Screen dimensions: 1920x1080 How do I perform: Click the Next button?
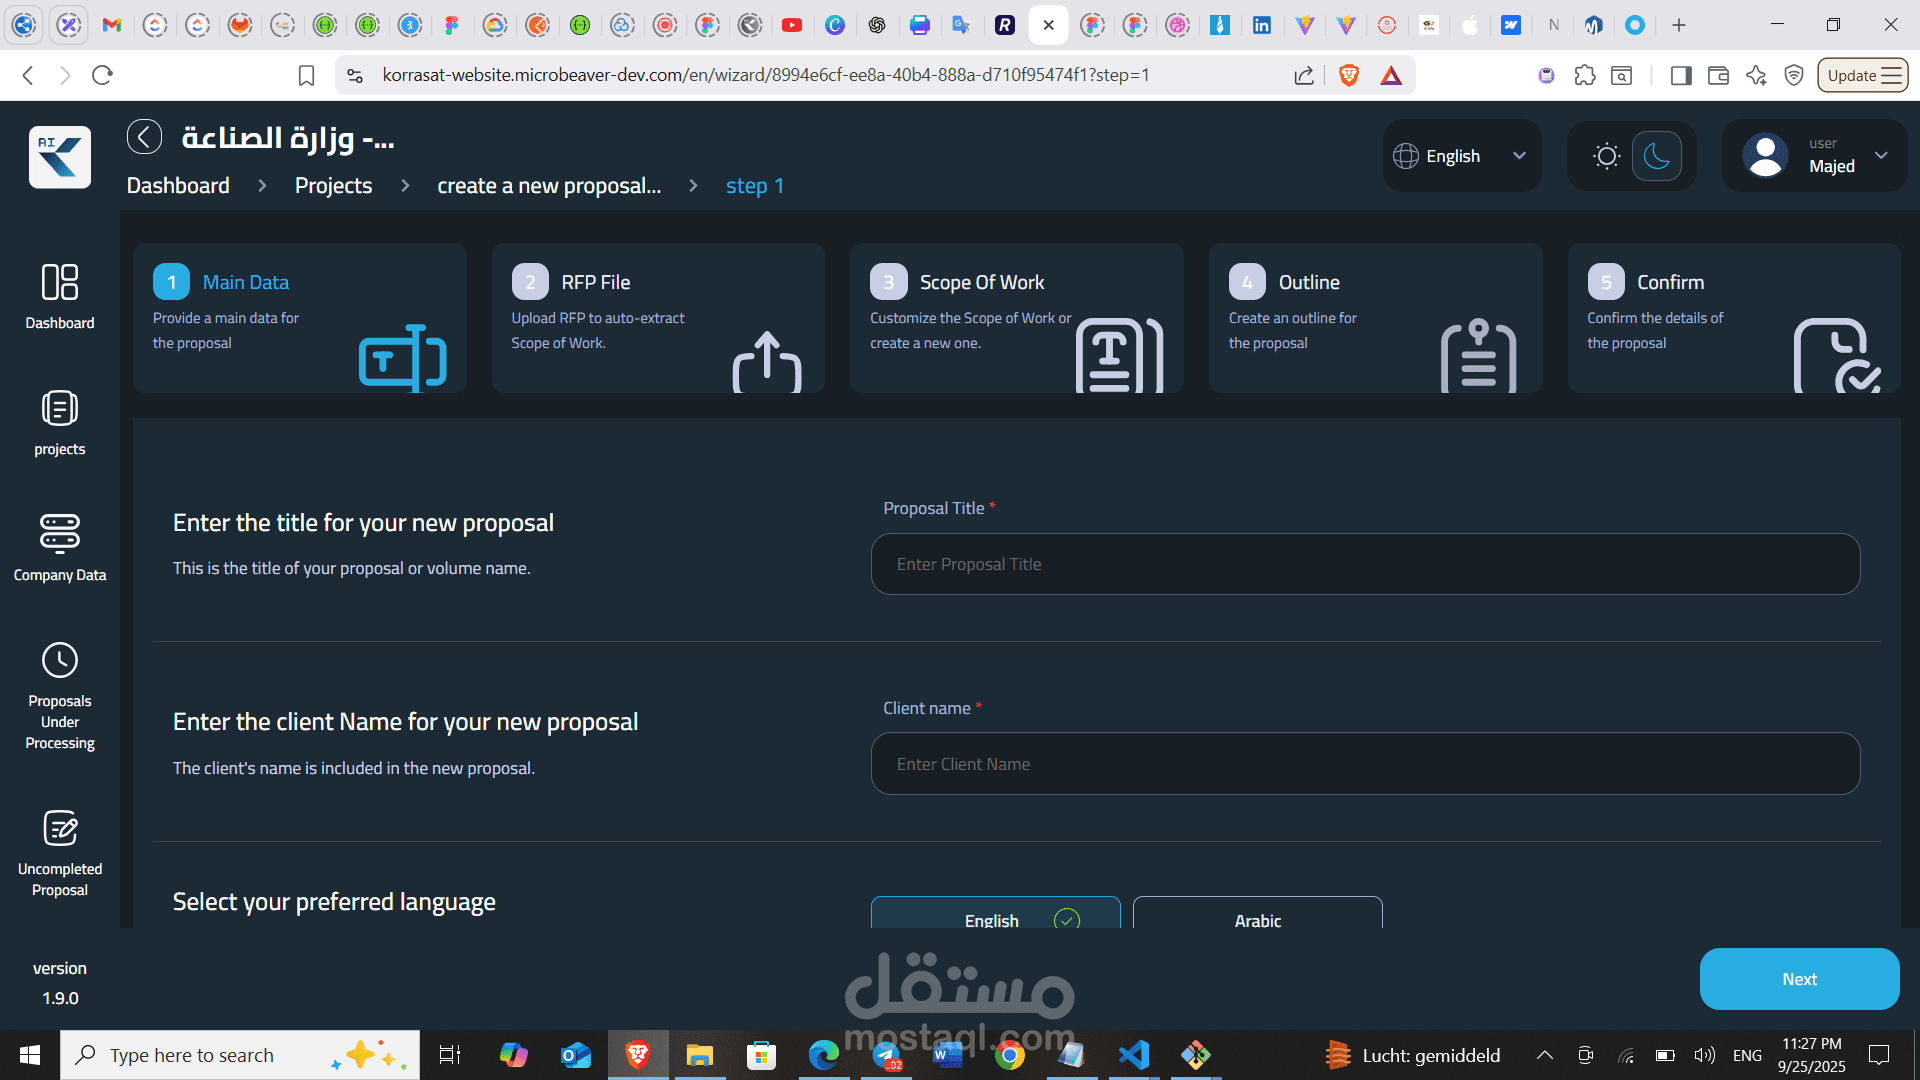(1798, 979)
